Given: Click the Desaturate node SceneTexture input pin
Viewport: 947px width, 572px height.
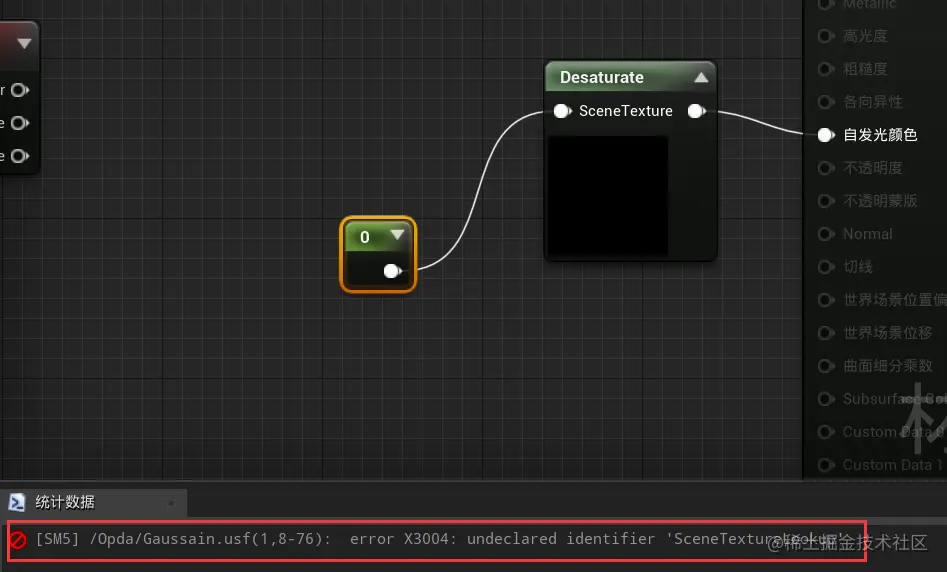Looking at the screenshot, I should coord(562,111).
